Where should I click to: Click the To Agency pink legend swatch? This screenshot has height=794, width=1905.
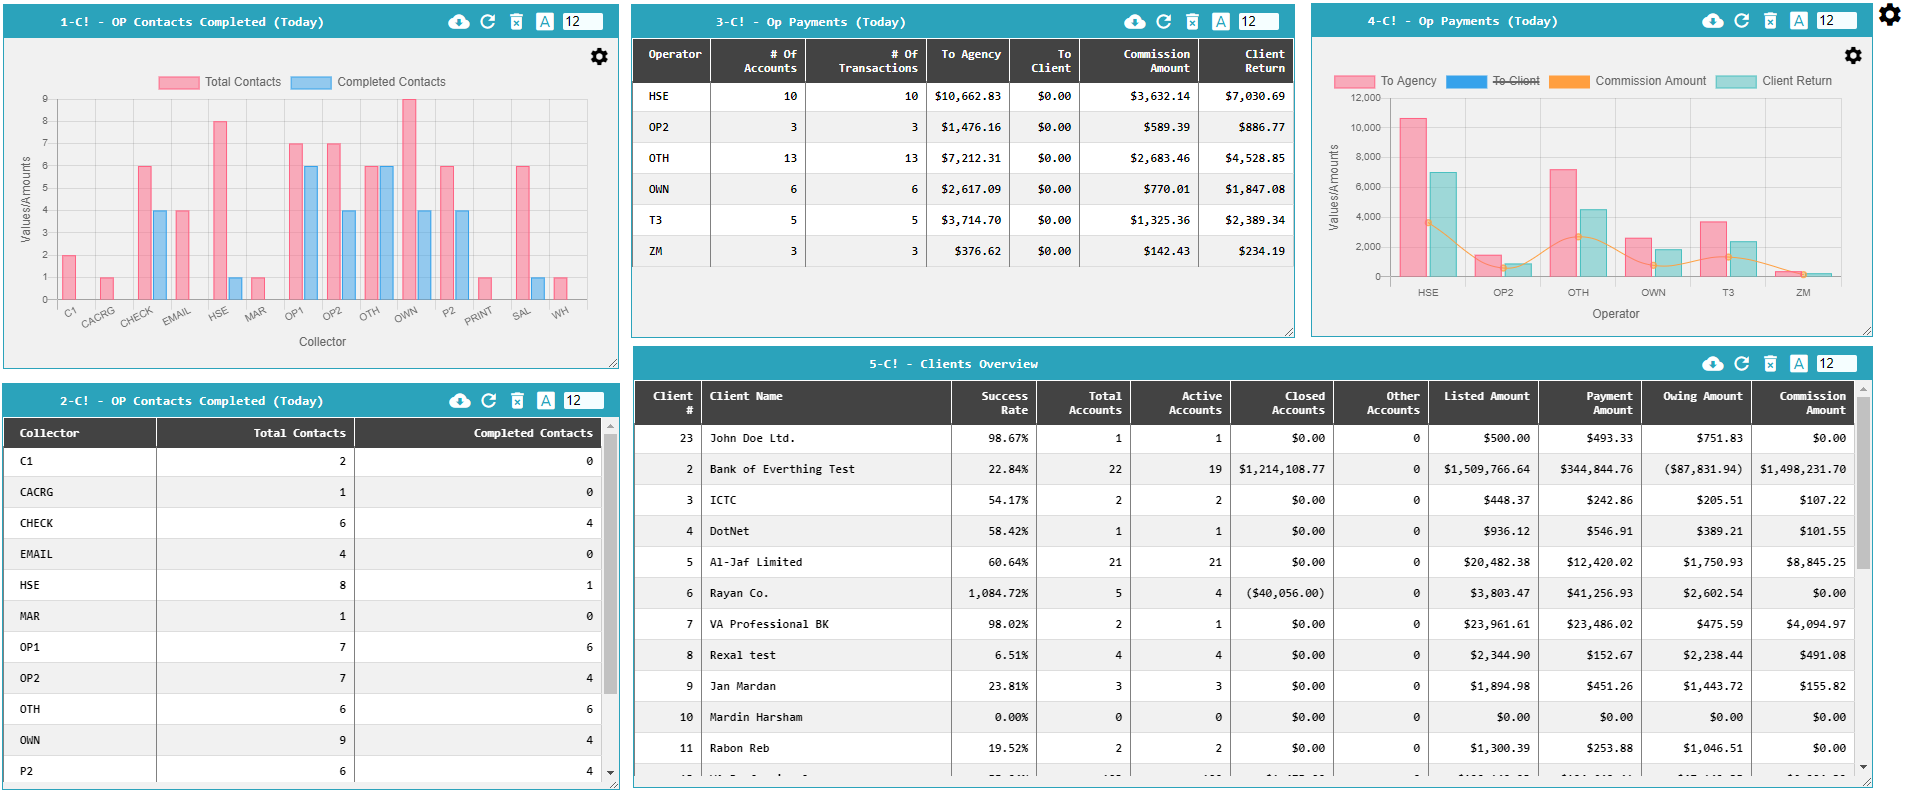(1354, 81)
